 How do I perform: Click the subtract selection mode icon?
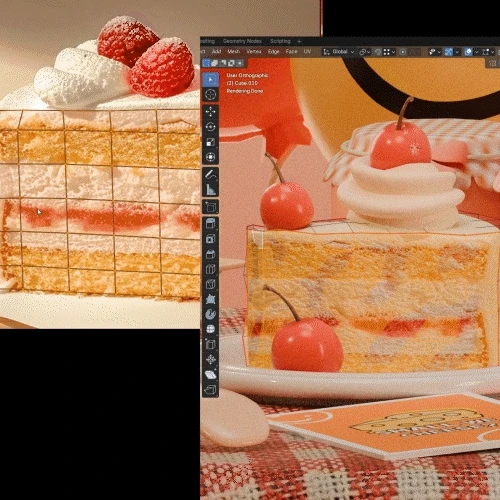(223, 63)
